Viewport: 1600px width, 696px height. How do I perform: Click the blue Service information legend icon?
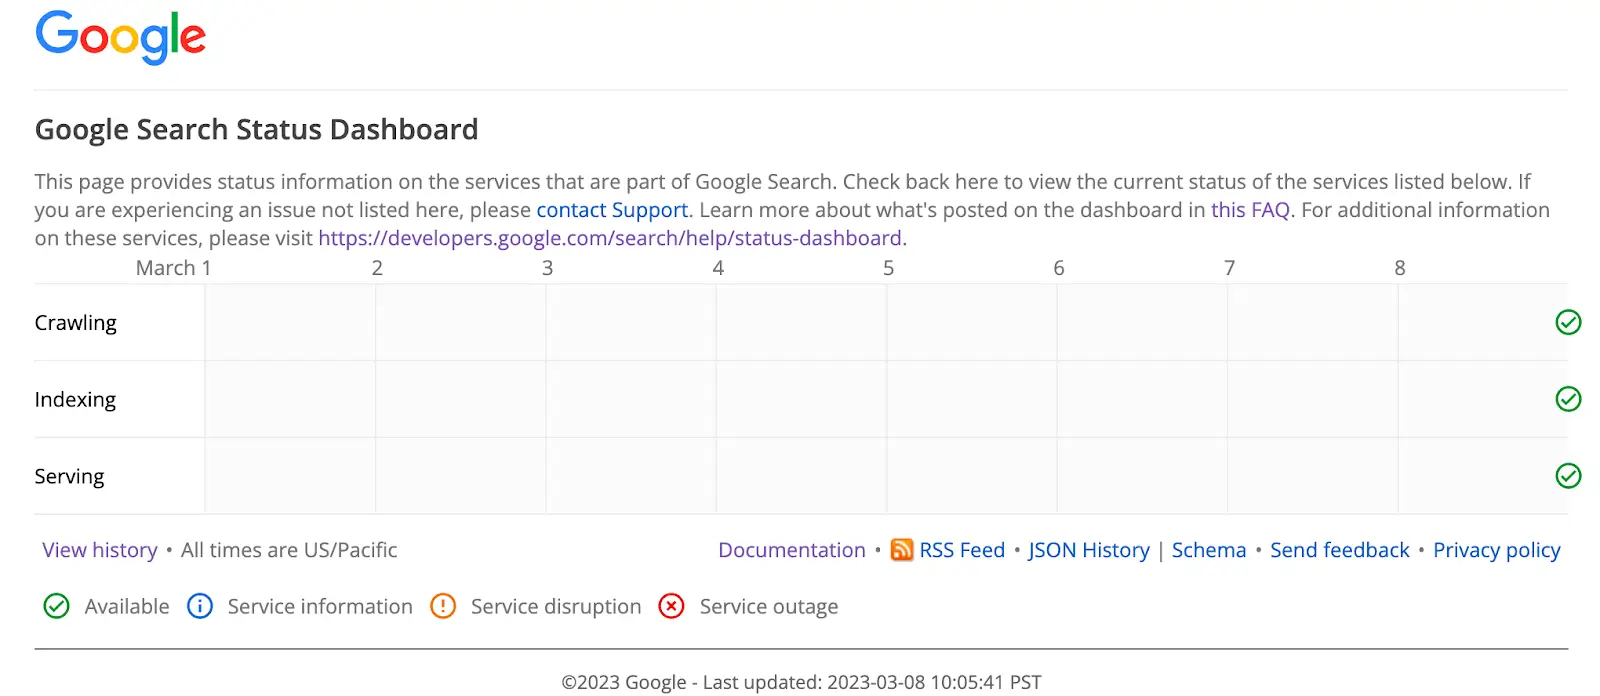pos(200,606)
